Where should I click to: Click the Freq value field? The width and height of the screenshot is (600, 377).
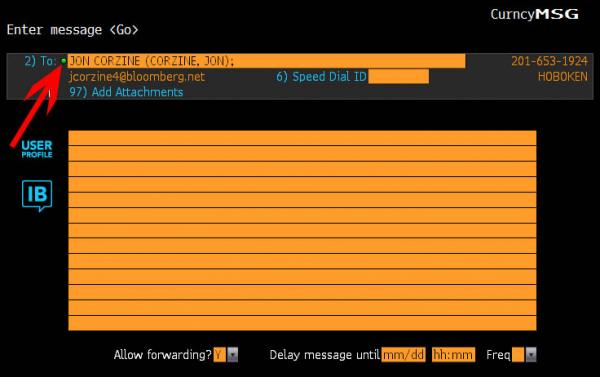click(518, 355)
